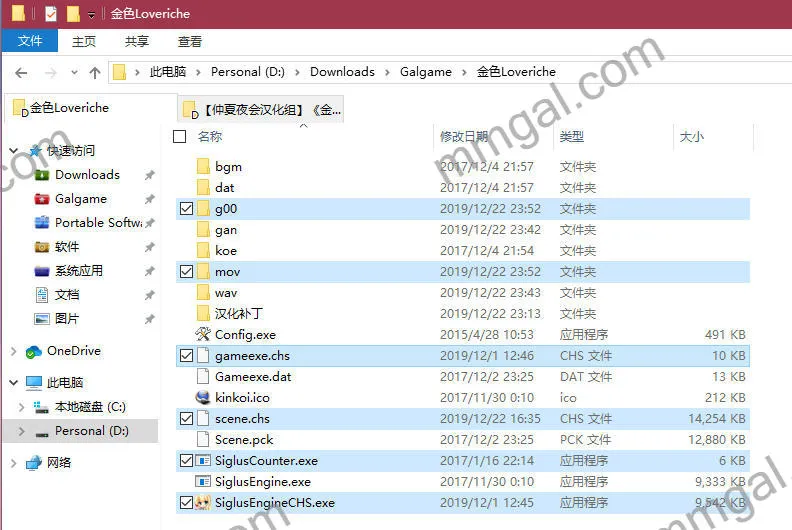Sort files by the 修改日期 column header
This screenshot has height=530, width=792.
coord(464,137)
